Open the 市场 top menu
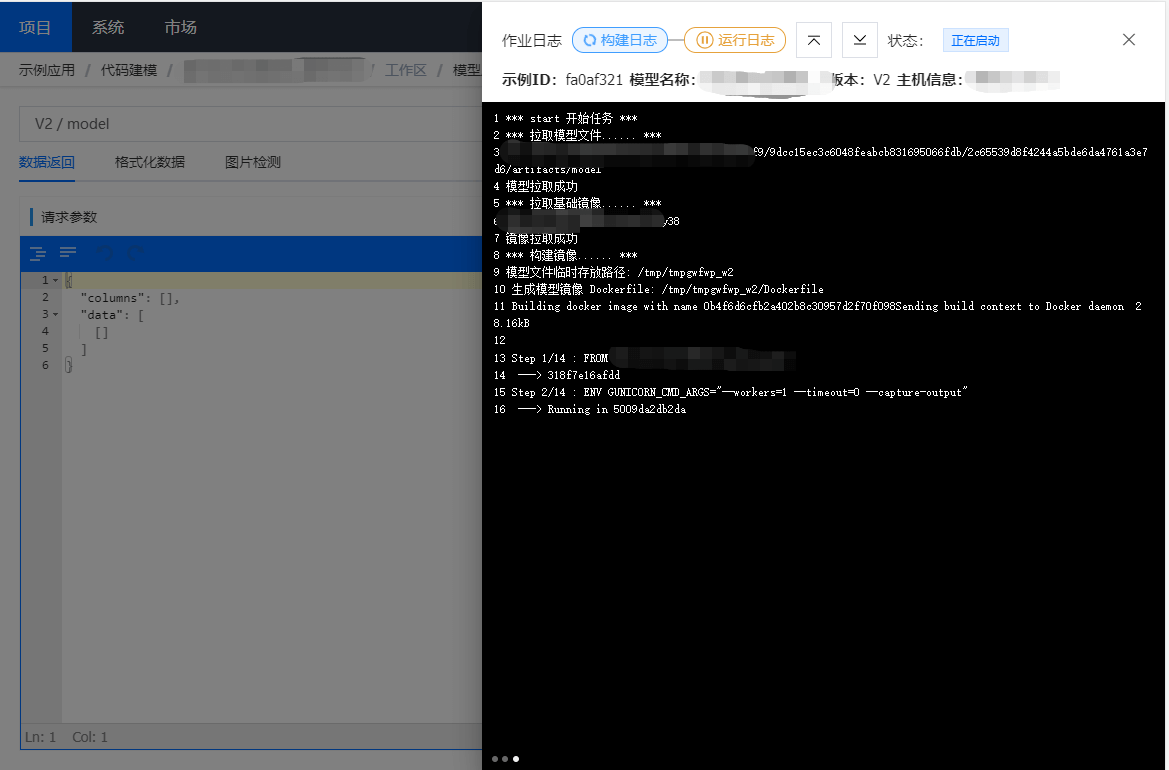 pyautogui.click(x=180, y=27)
